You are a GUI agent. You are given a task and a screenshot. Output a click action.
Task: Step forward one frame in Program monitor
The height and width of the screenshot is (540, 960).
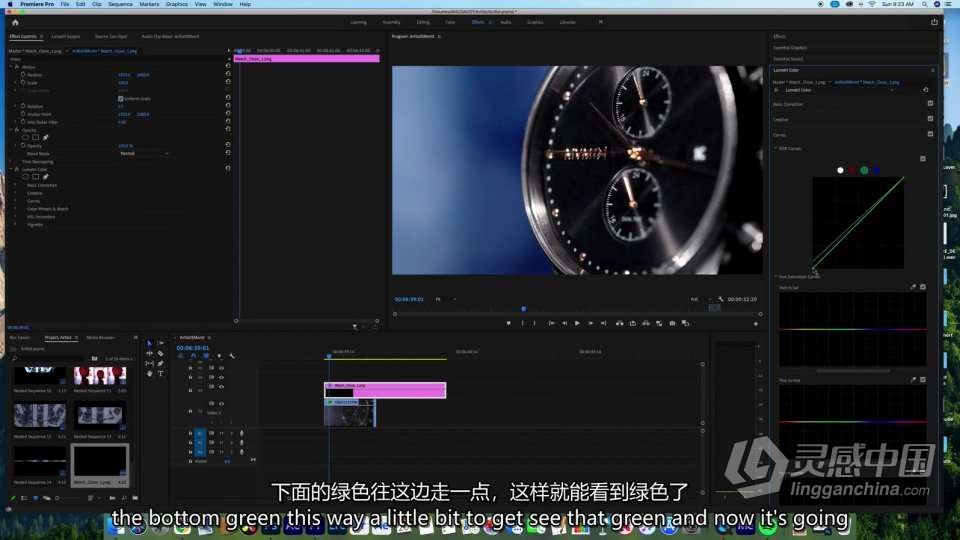point(590,323)
